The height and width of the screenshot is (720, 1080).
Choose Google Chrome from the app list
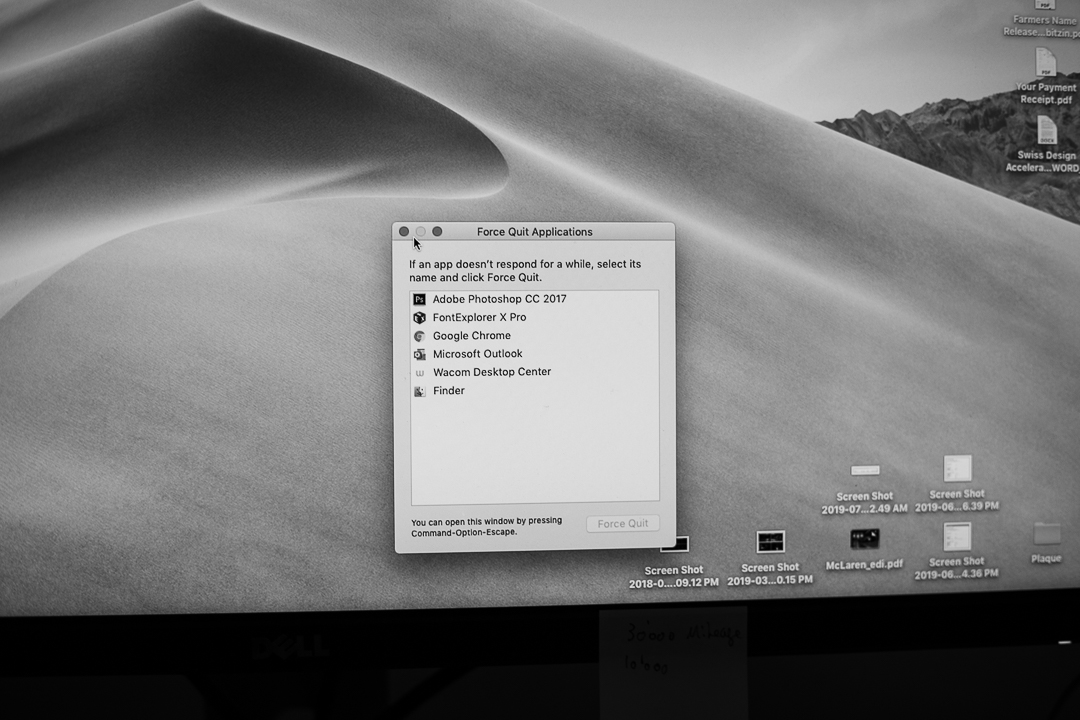[x=534, y=336]
